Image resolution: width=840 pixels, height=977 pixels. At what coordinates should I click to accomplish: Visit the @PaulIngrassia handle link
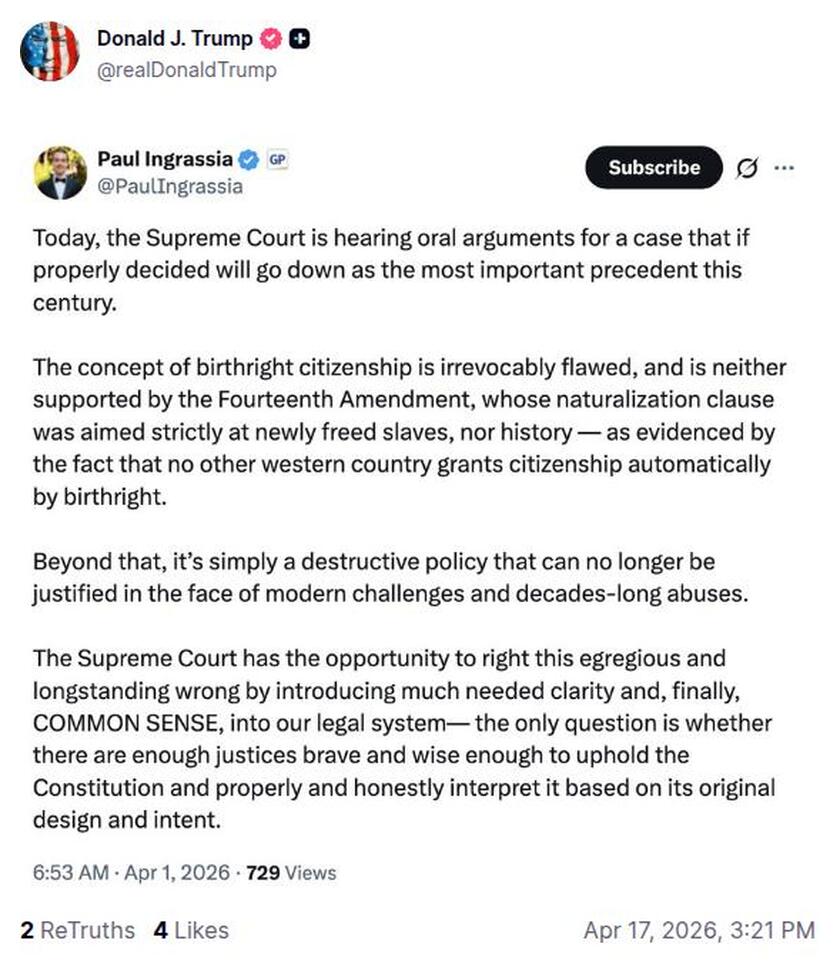click(170, 187)
